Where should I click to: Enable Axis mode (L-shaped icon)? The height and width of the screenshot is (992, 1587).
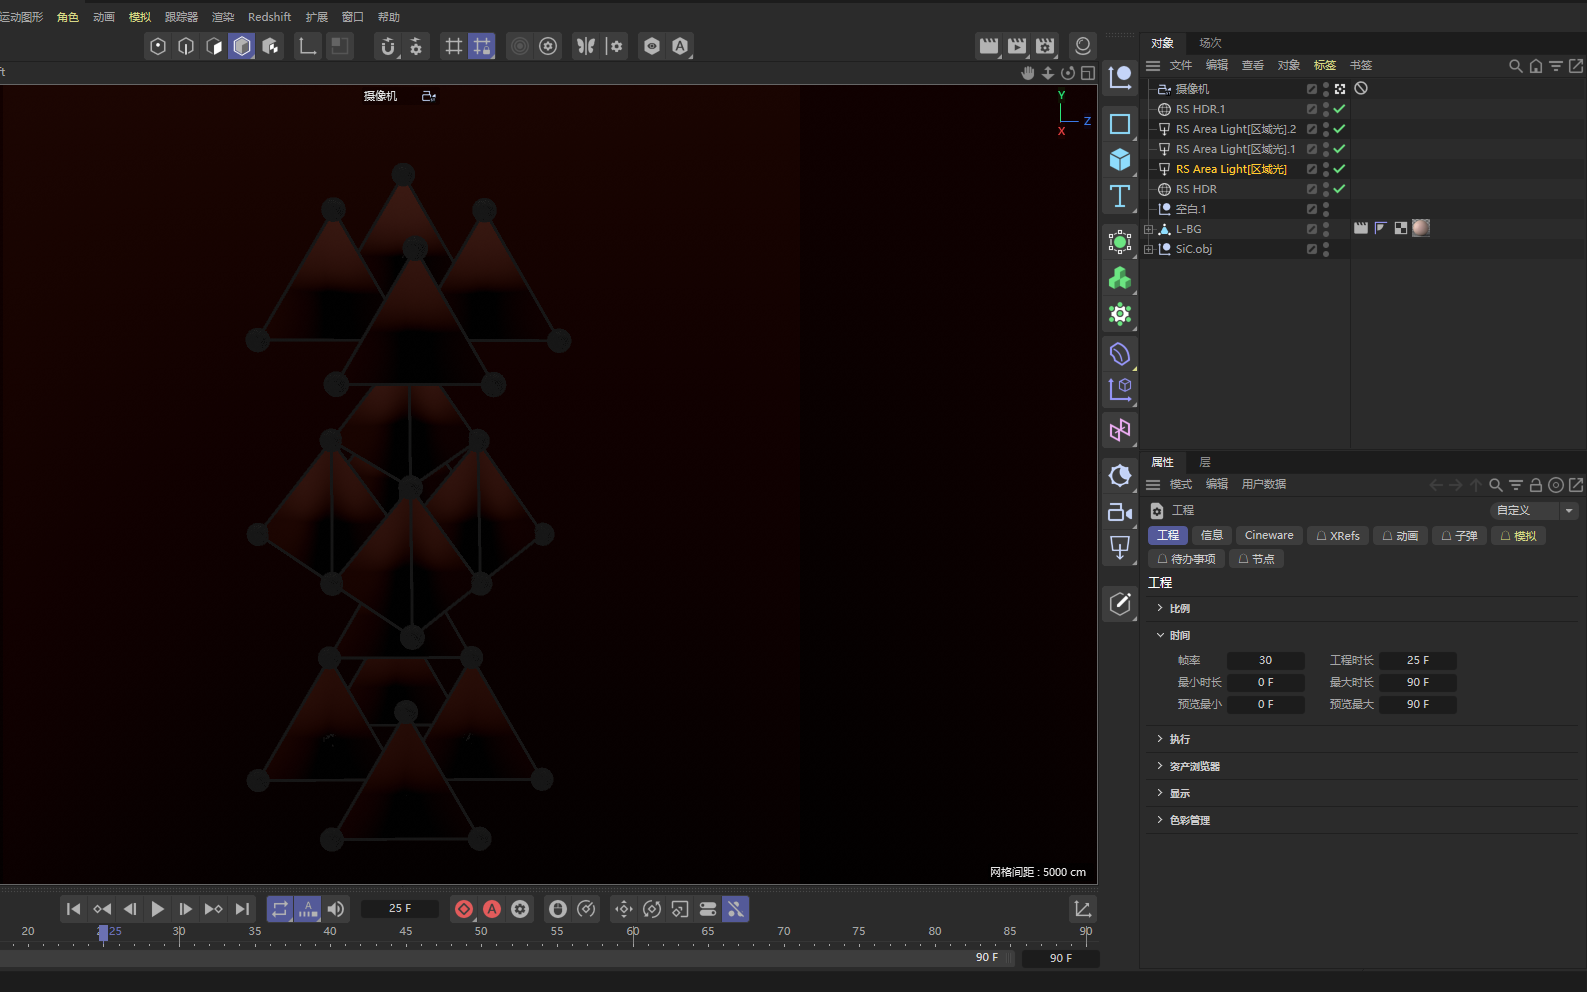coord(308,46)
